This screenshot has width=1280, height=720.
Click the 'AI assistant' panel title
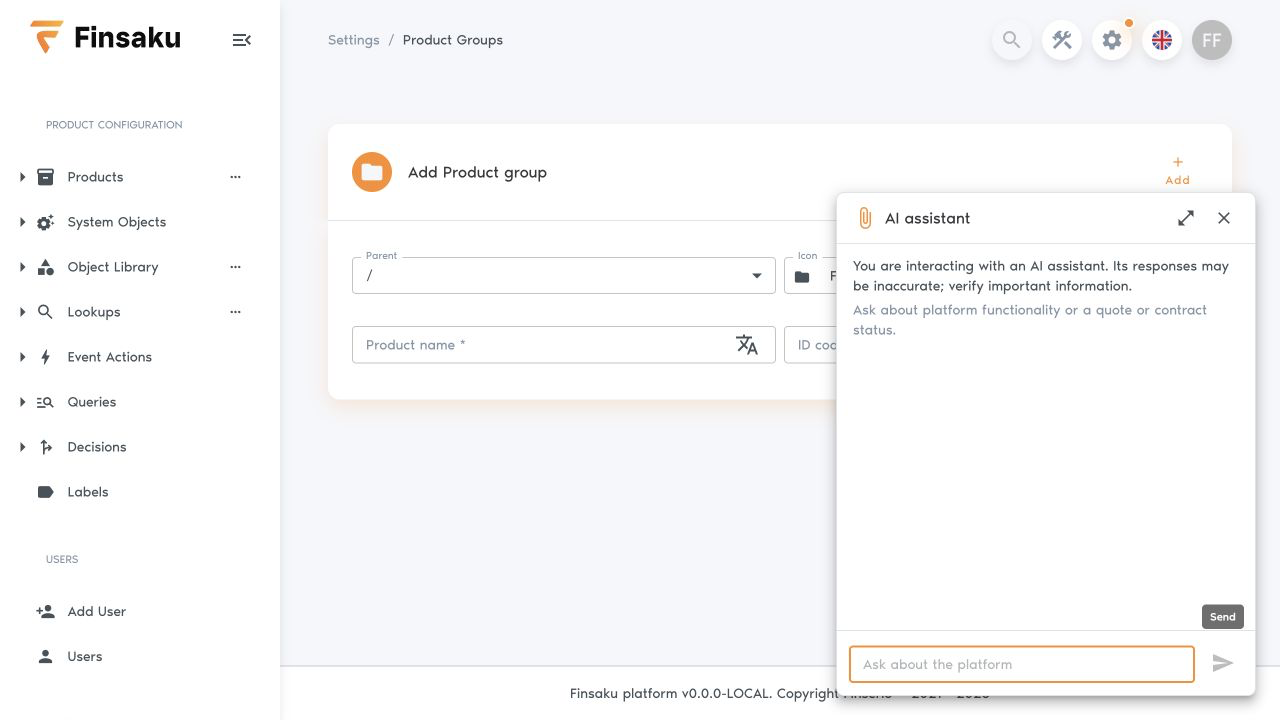click(927, 218)
